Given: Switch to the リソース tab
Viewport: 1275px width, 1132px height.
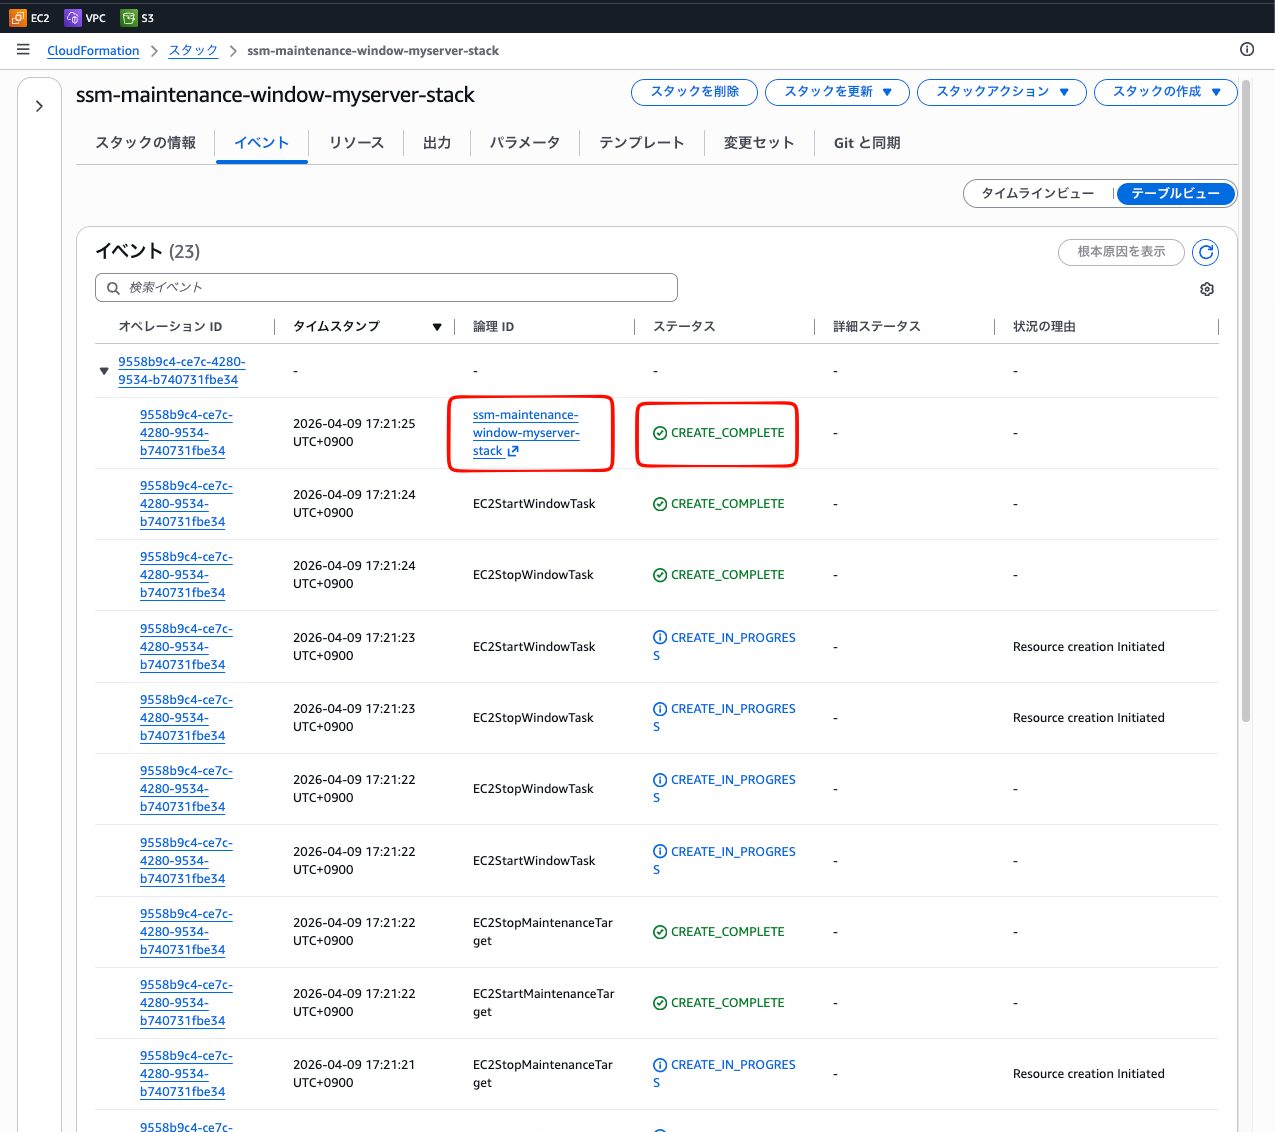Looking at the screenshot, I should click(356, 143).
